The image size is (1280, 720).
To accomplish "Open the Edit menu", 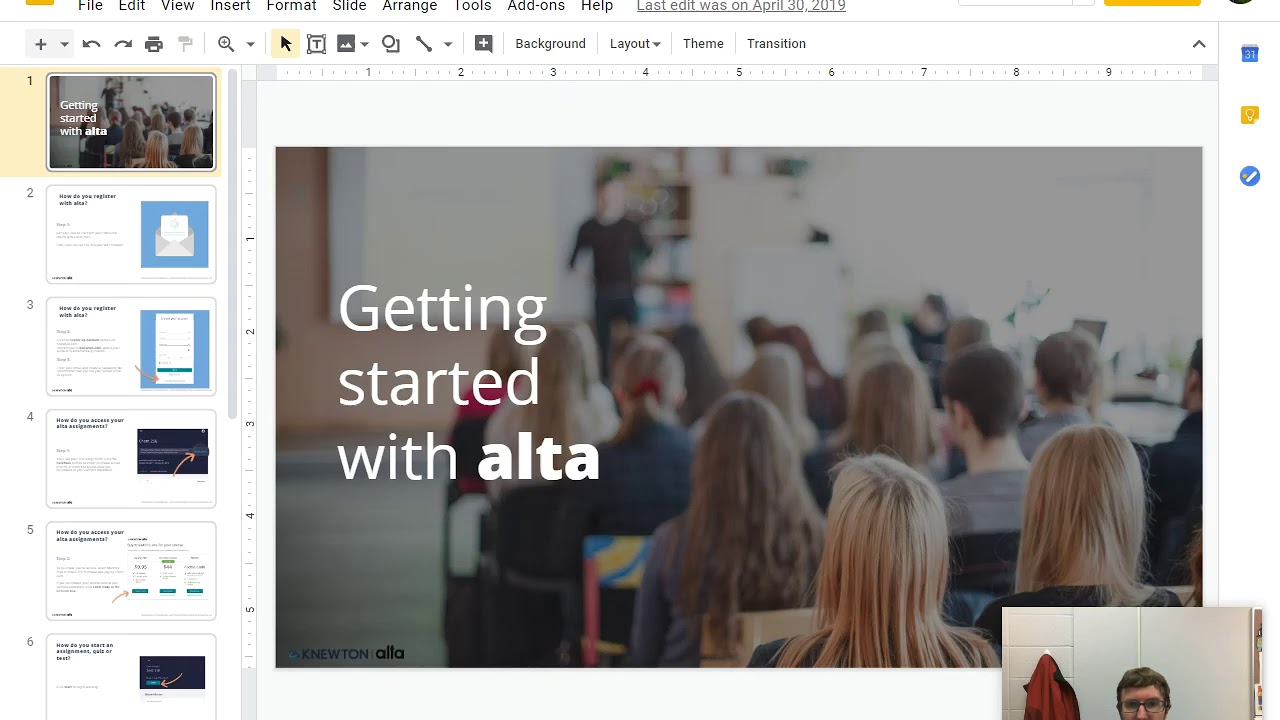I will pos(132,6).
